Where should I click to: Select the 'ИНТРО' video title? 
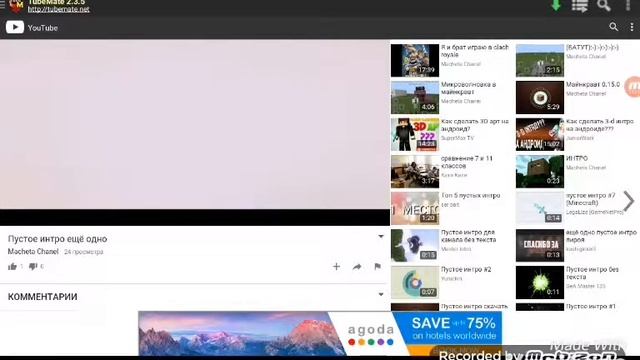point(577,158)
